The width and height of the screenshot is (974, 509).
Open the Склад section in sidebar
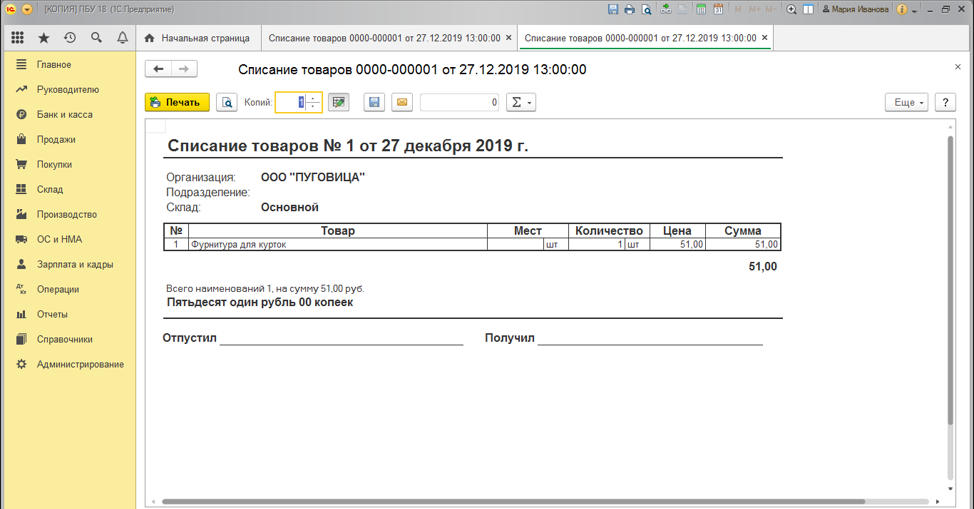[50, 189]
